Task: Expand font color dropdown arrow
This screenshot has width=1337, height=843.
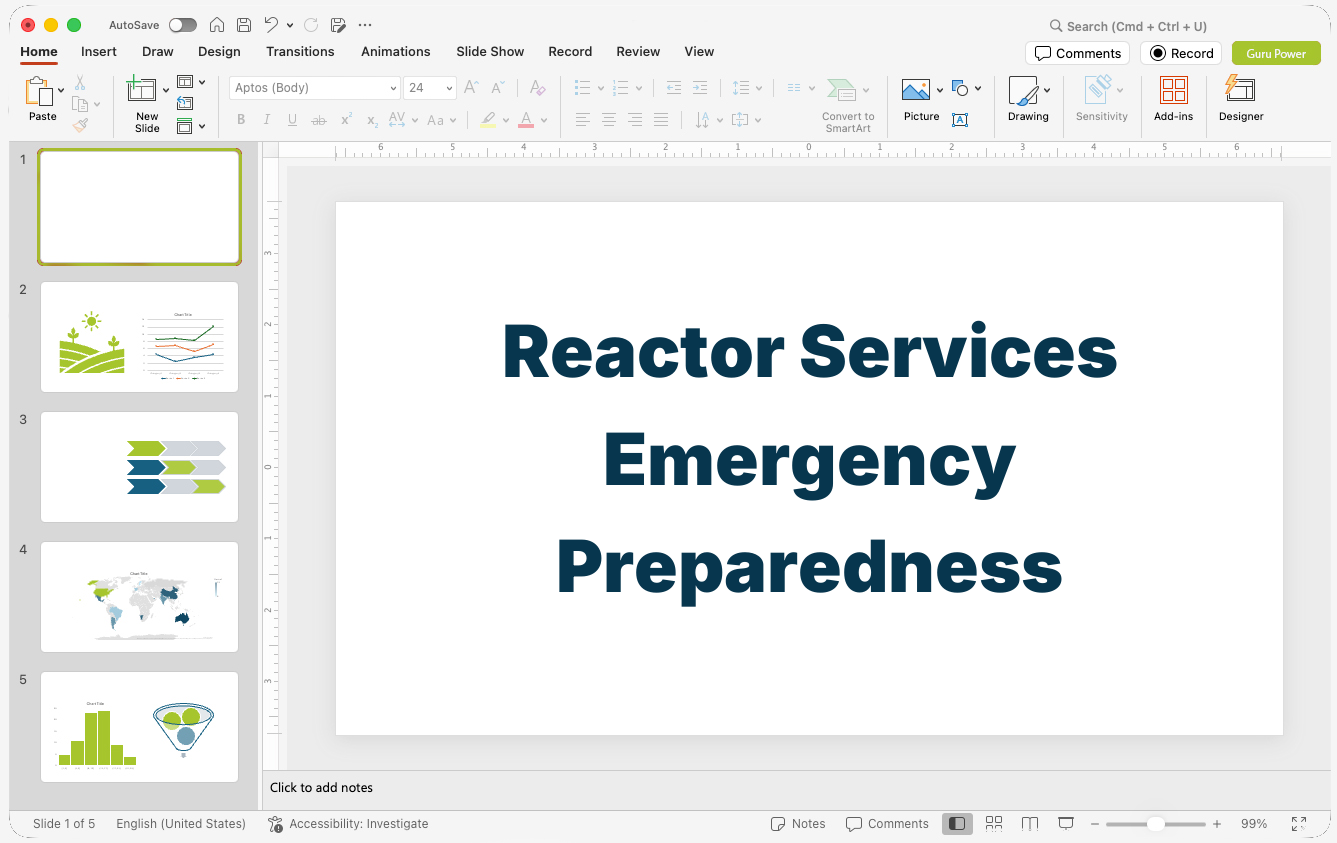Action: [x=544, y=121]
